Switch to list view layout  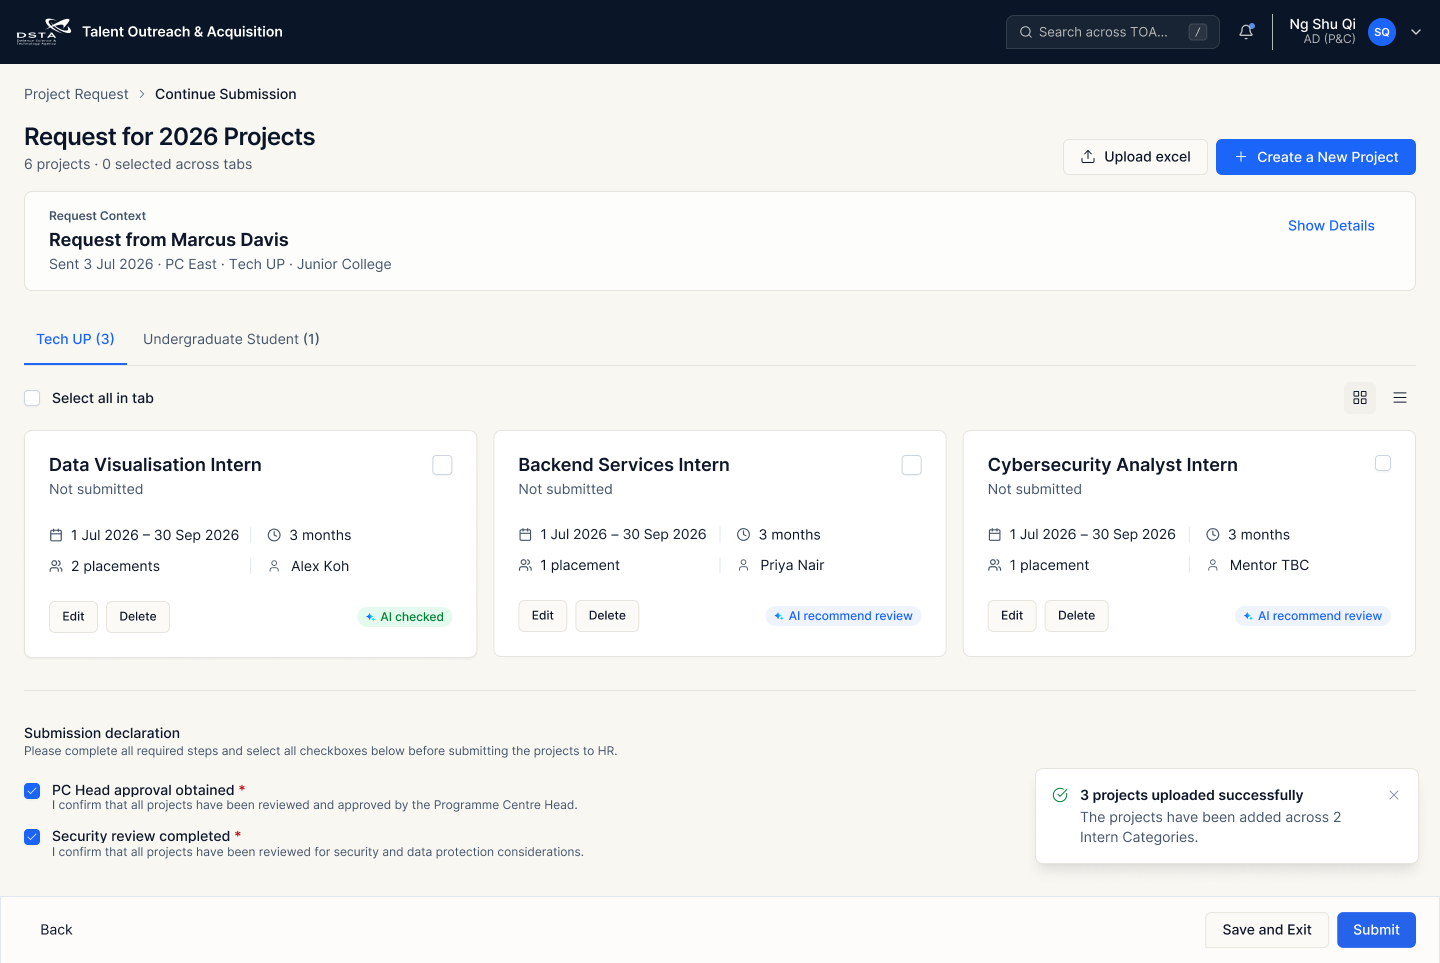point(1400,398)
